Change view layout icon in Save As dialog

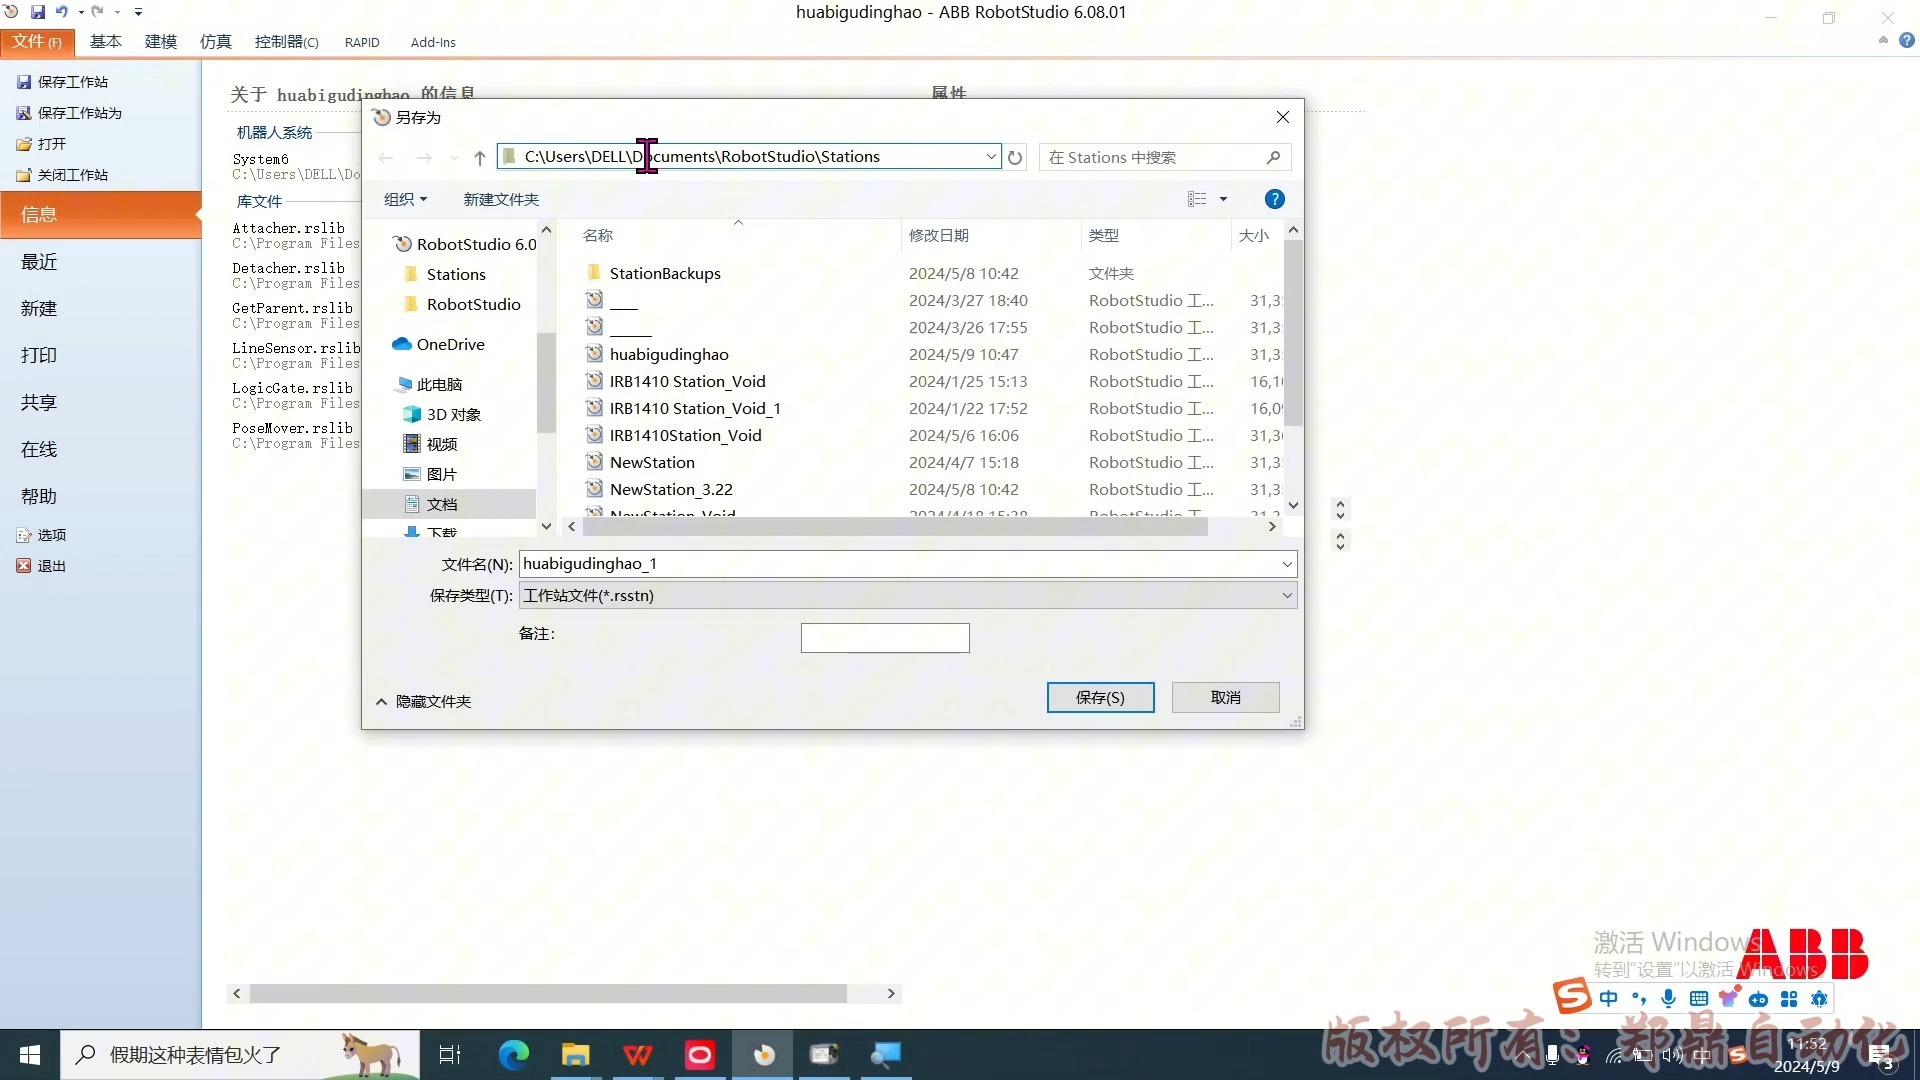pyautogui.click(x=1197, y=199)
